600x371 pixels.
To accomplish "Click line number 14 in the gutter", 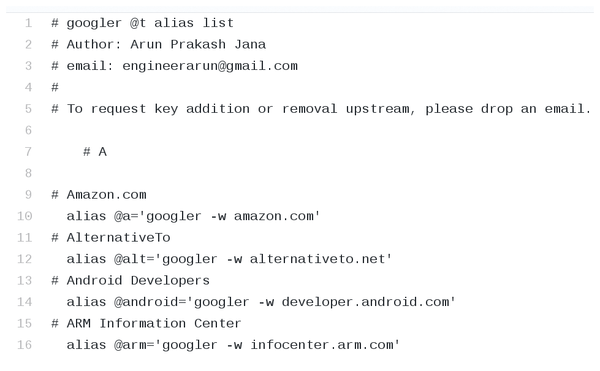I will 25,302.
